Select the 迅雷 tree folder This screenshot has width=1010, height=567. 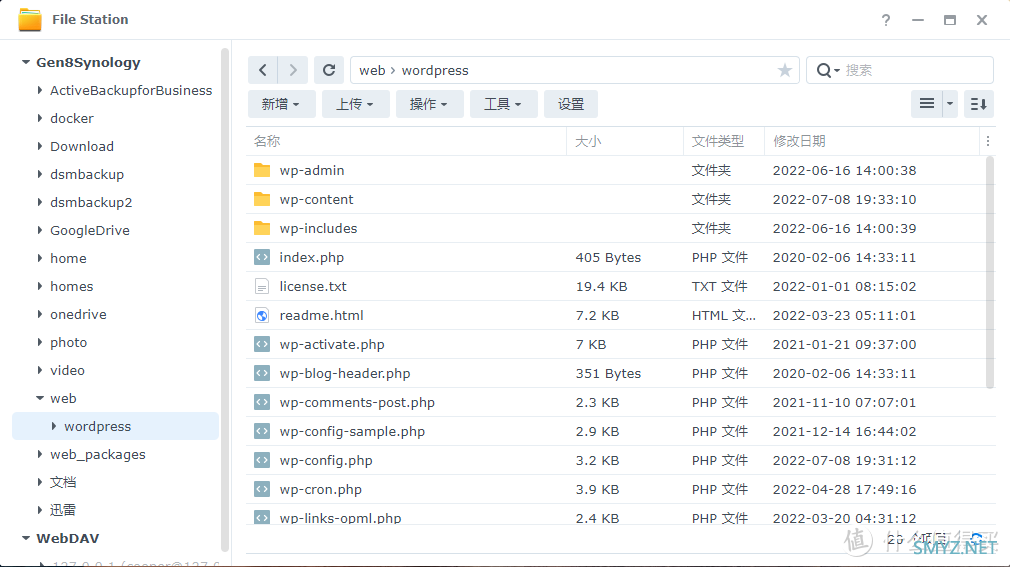pyautogui.click(x=63, y=510)
